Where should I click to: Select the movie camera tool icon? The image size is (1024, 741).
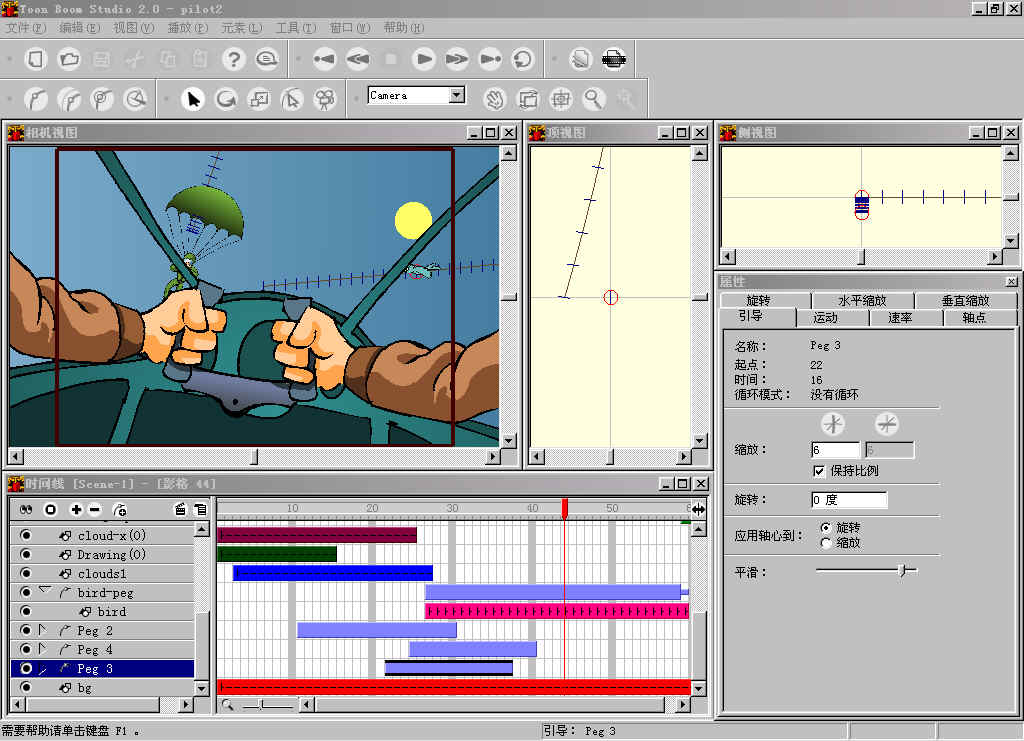click(325, 99)
